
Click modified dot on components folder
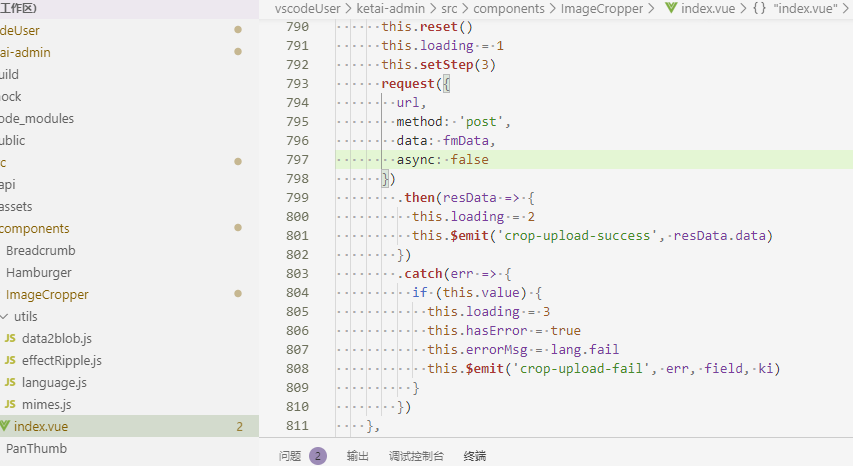238,227
